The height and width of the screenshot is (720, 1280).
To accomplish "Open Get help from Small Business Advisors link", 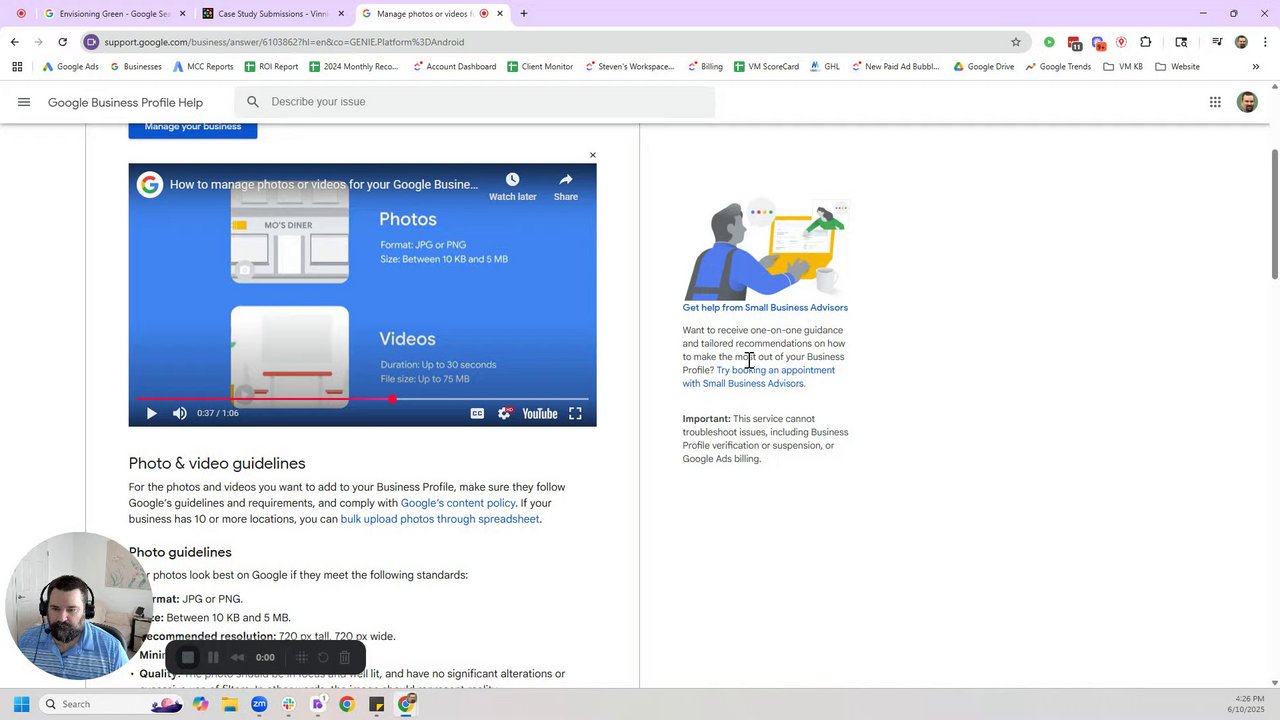I will pos(765,308).
